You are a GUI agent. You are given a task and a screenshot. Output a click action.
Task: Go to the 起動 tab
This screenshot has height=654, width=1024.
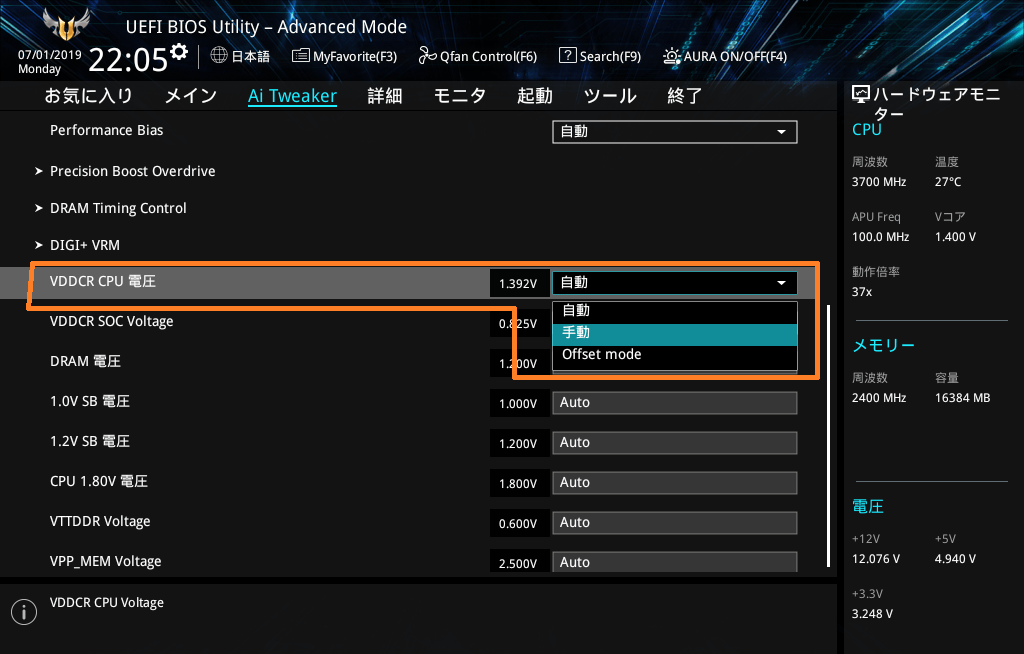click(535, 96)
